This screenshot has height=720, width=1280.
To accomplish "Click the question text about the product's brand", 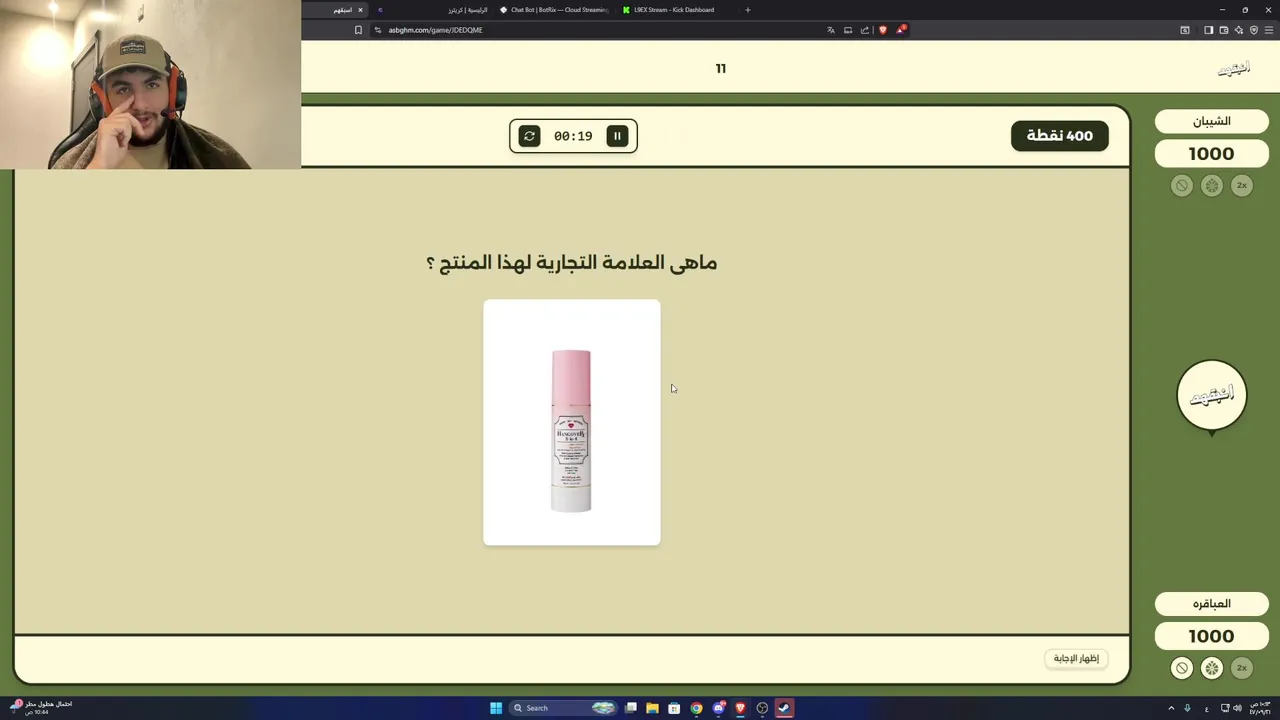I will [571, 263].
